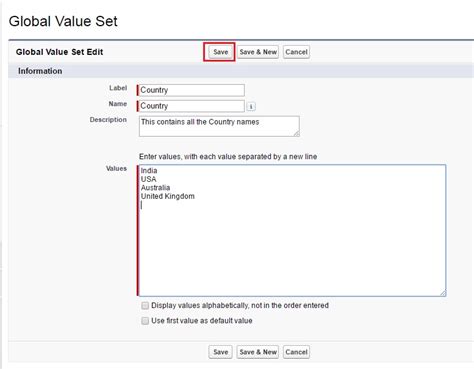Enable display values alphabetically checkbox

[x=145, y=305]
